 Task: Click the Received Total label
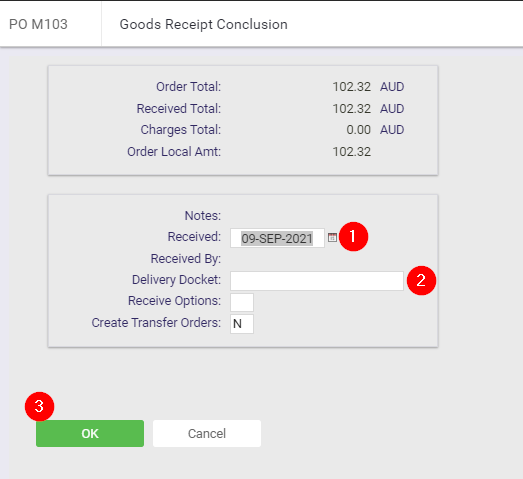[x=179, y=109]
